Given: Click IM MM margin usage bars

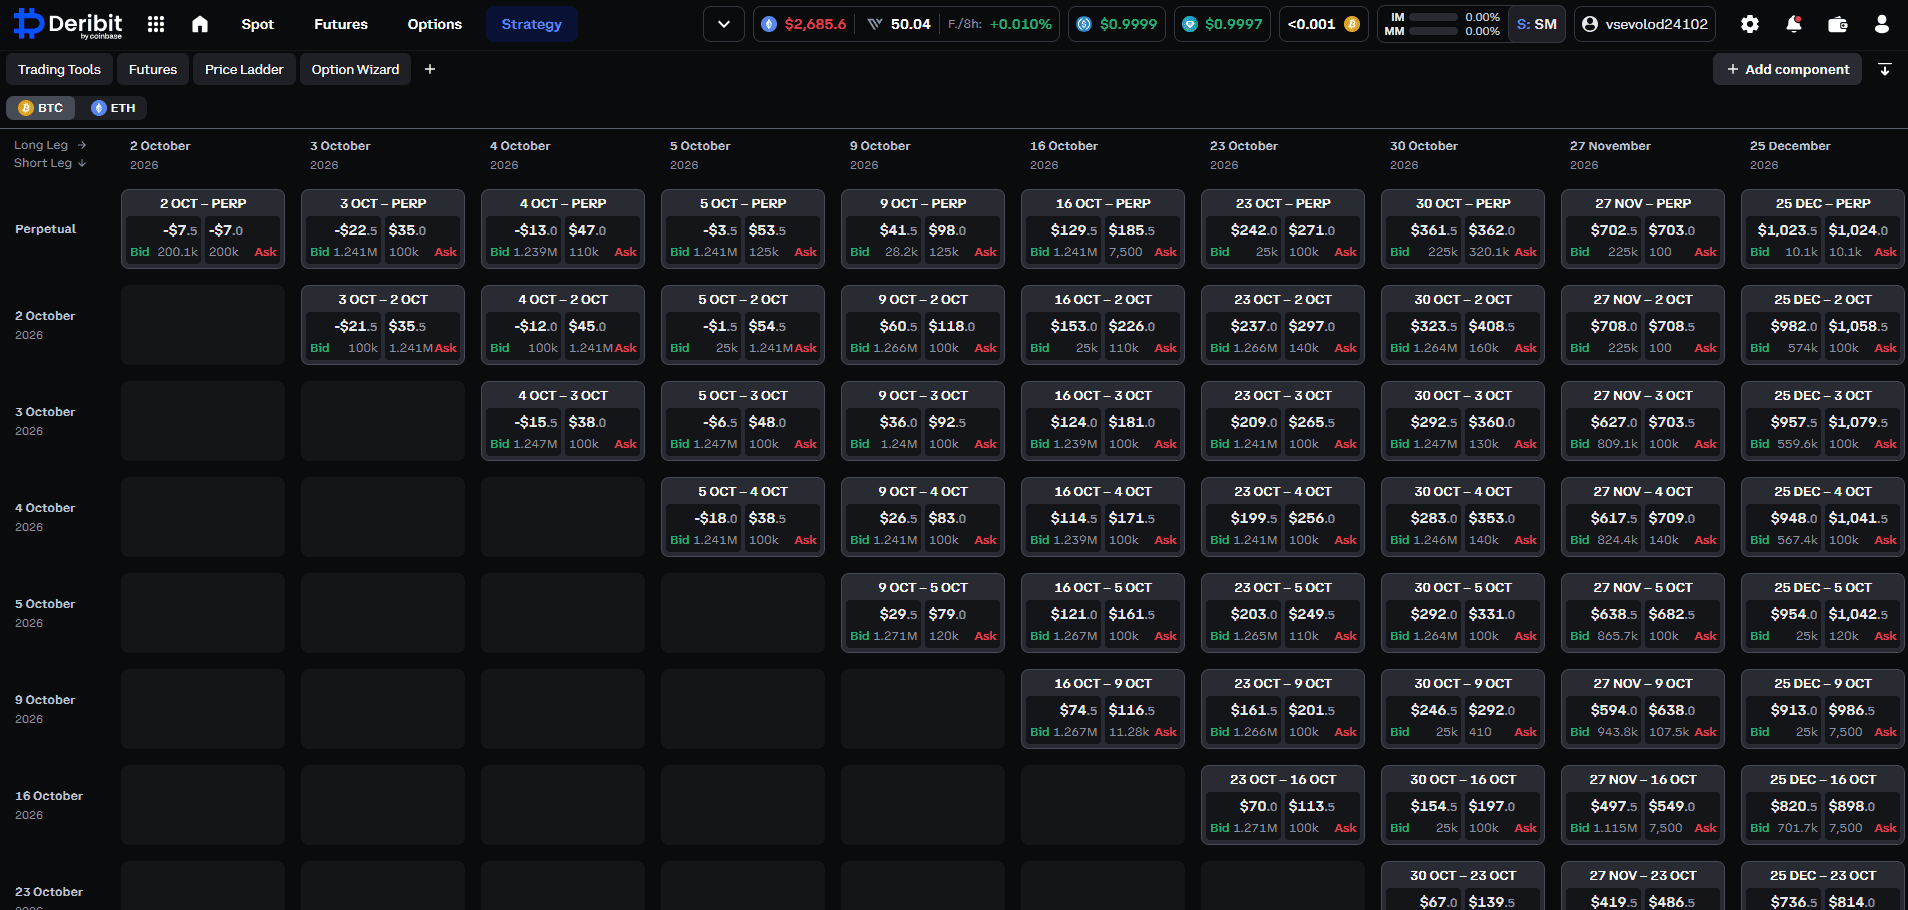Looking at the screenshot, I should 1441,24.
